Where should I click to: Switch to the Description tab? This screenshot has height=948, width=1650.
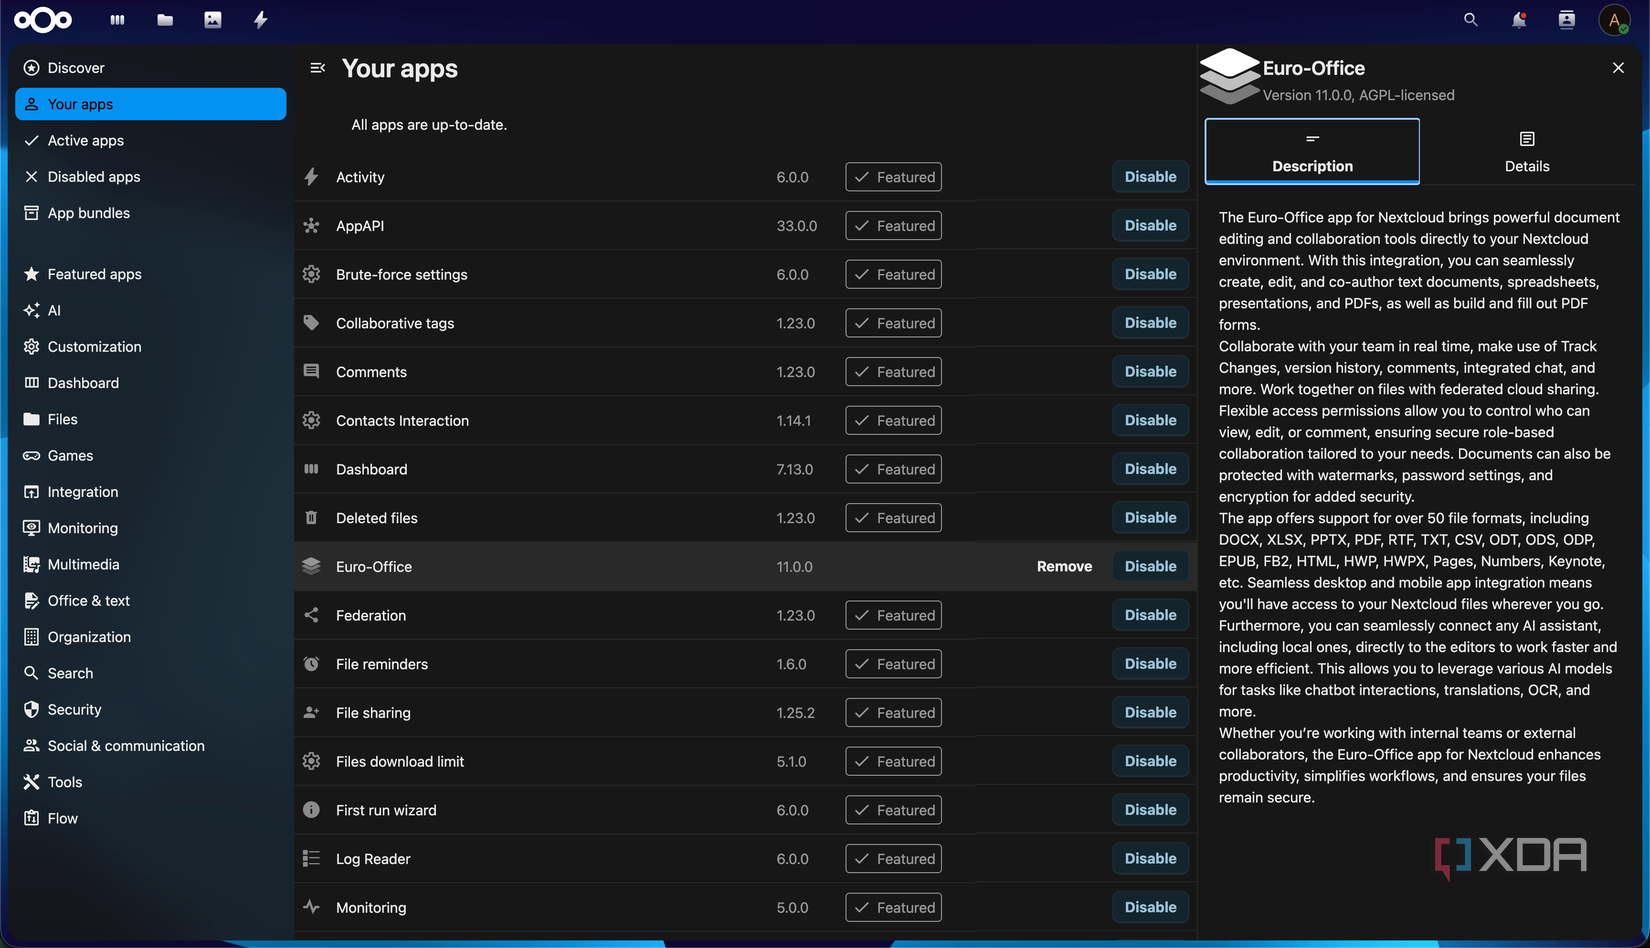[1312, 152]
